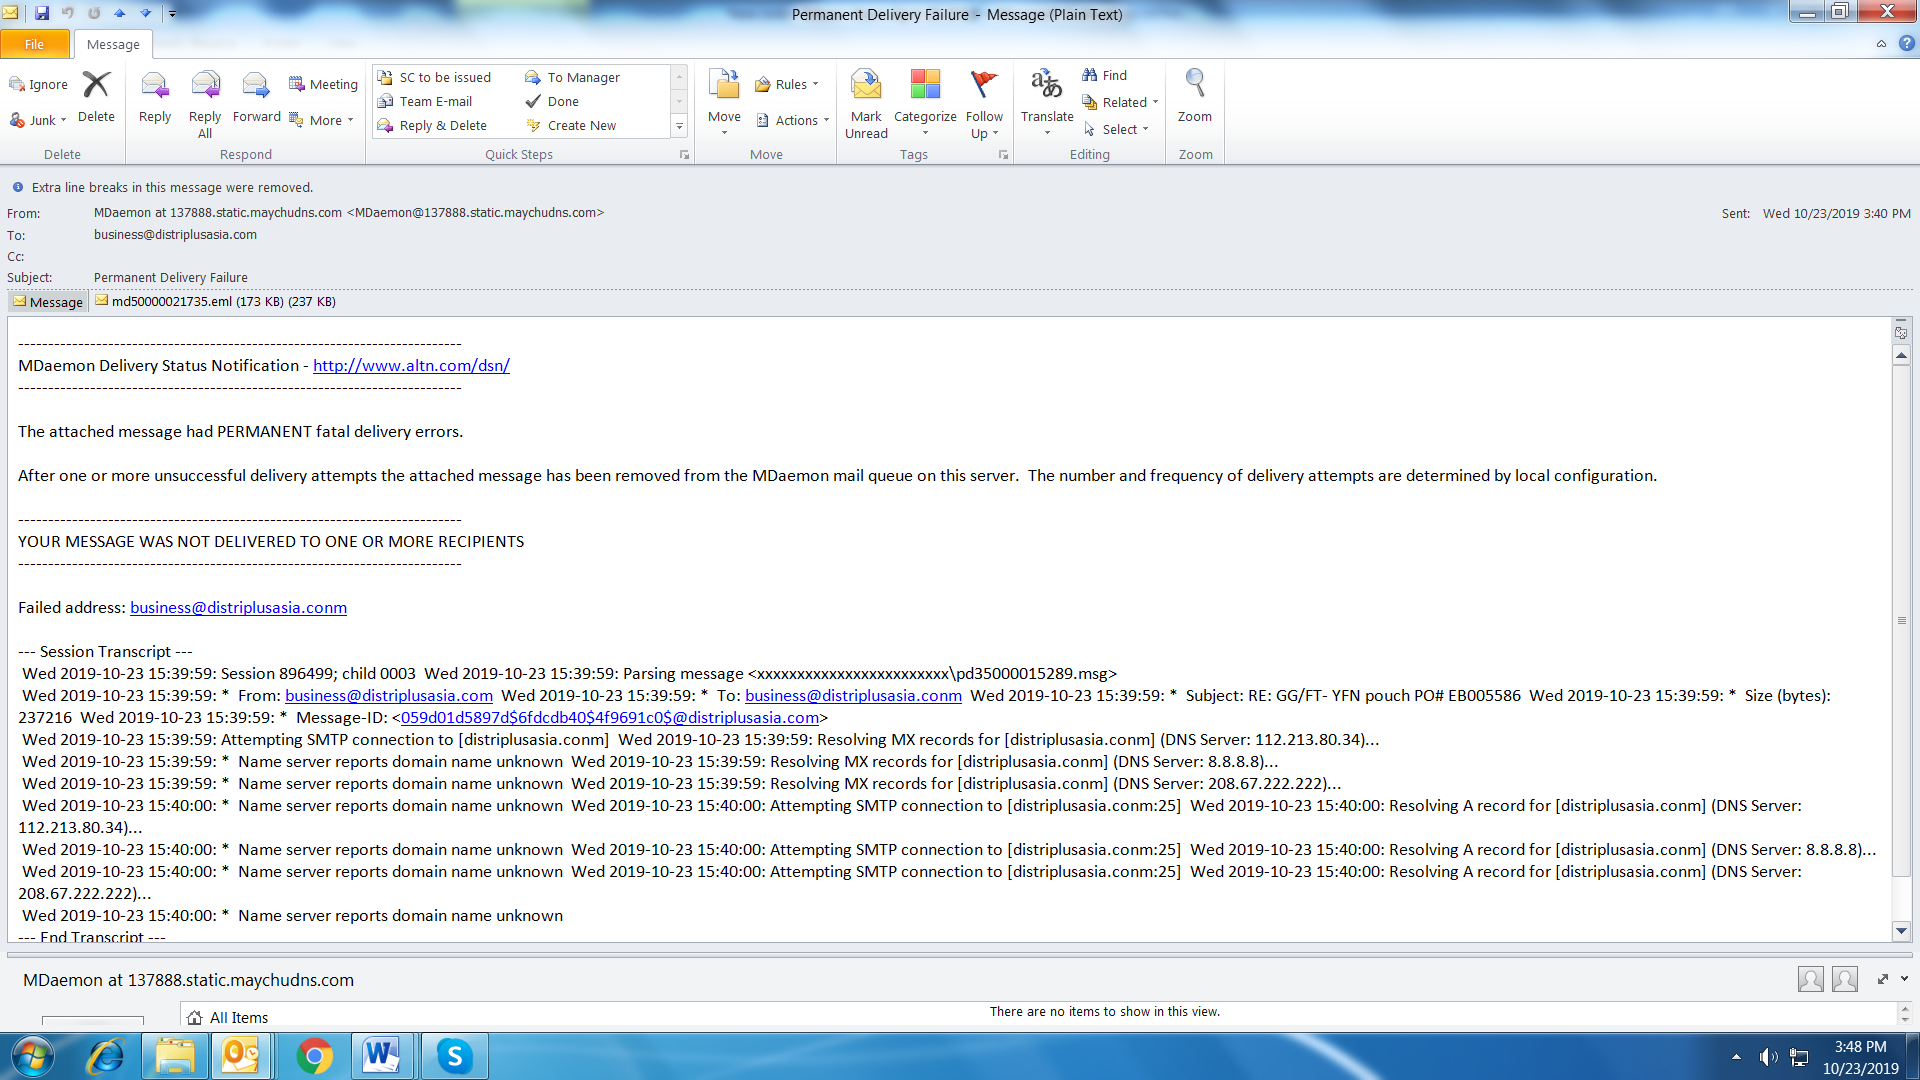The height and width of the screenshot is (1080, 1920).
Task: Open the Follow Up flag dropdown
Action: (x=984, y=103)
